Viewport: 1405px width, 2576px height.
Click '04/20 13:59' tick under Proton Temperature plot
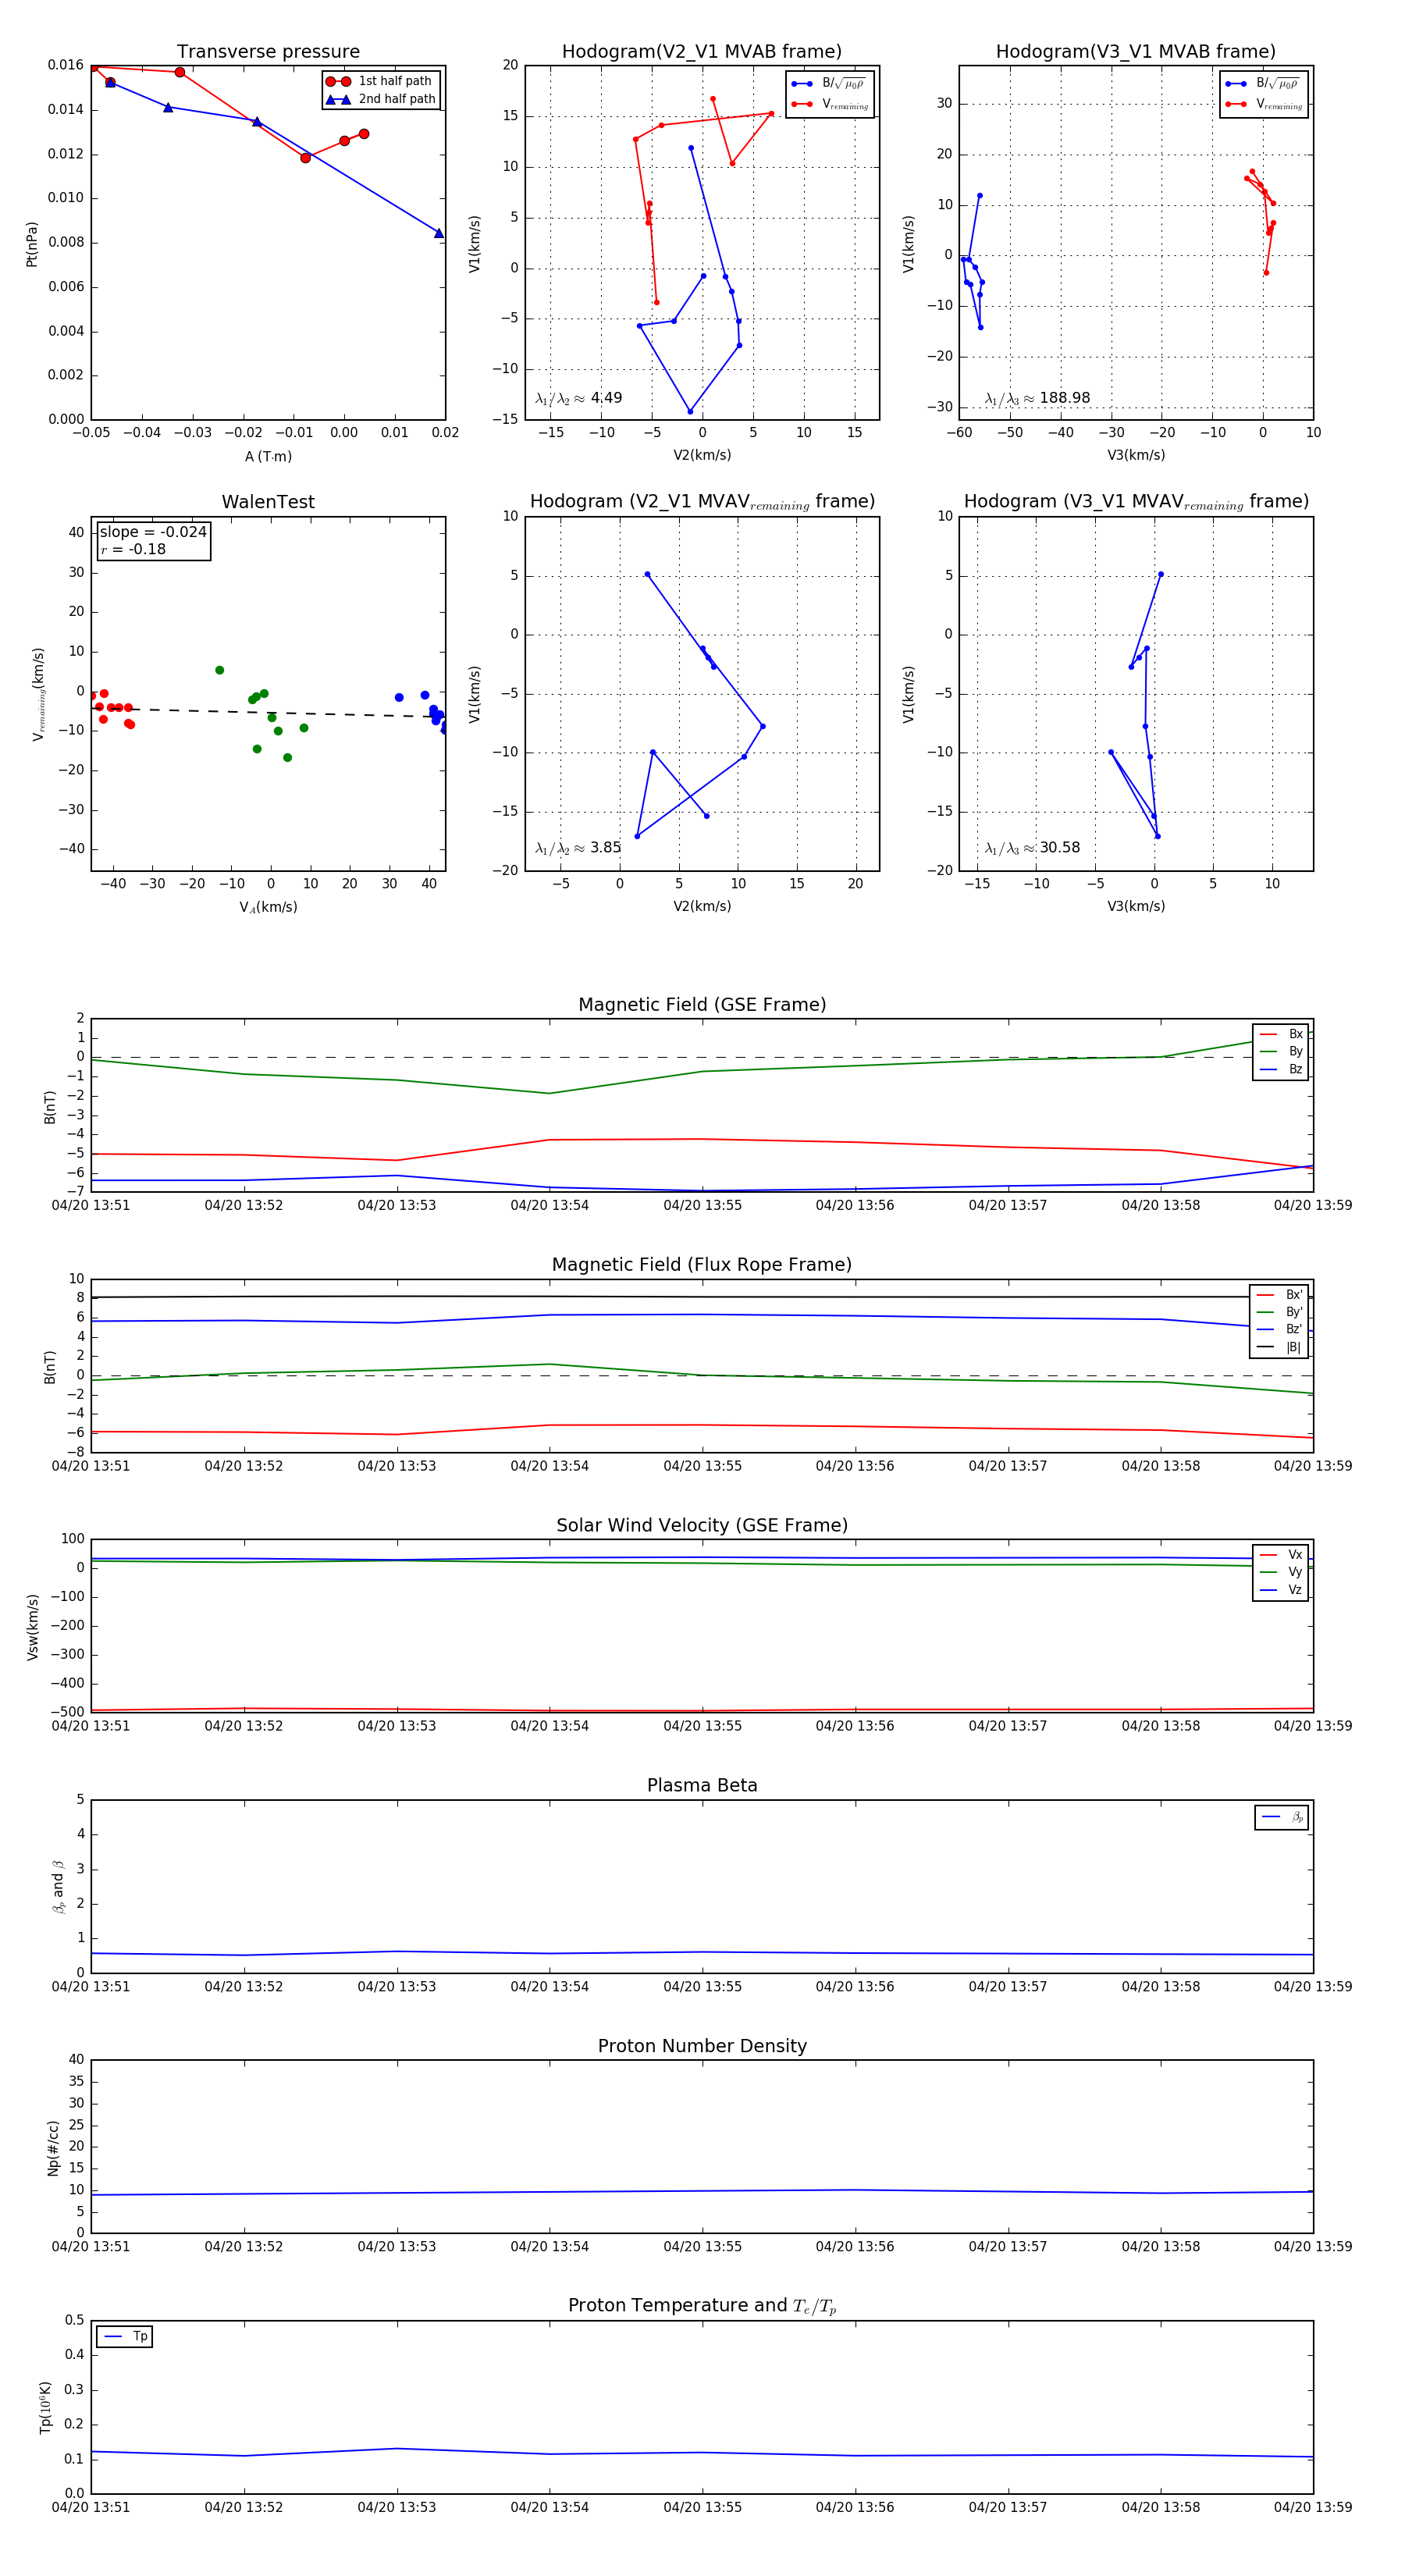point(1313,2507)
